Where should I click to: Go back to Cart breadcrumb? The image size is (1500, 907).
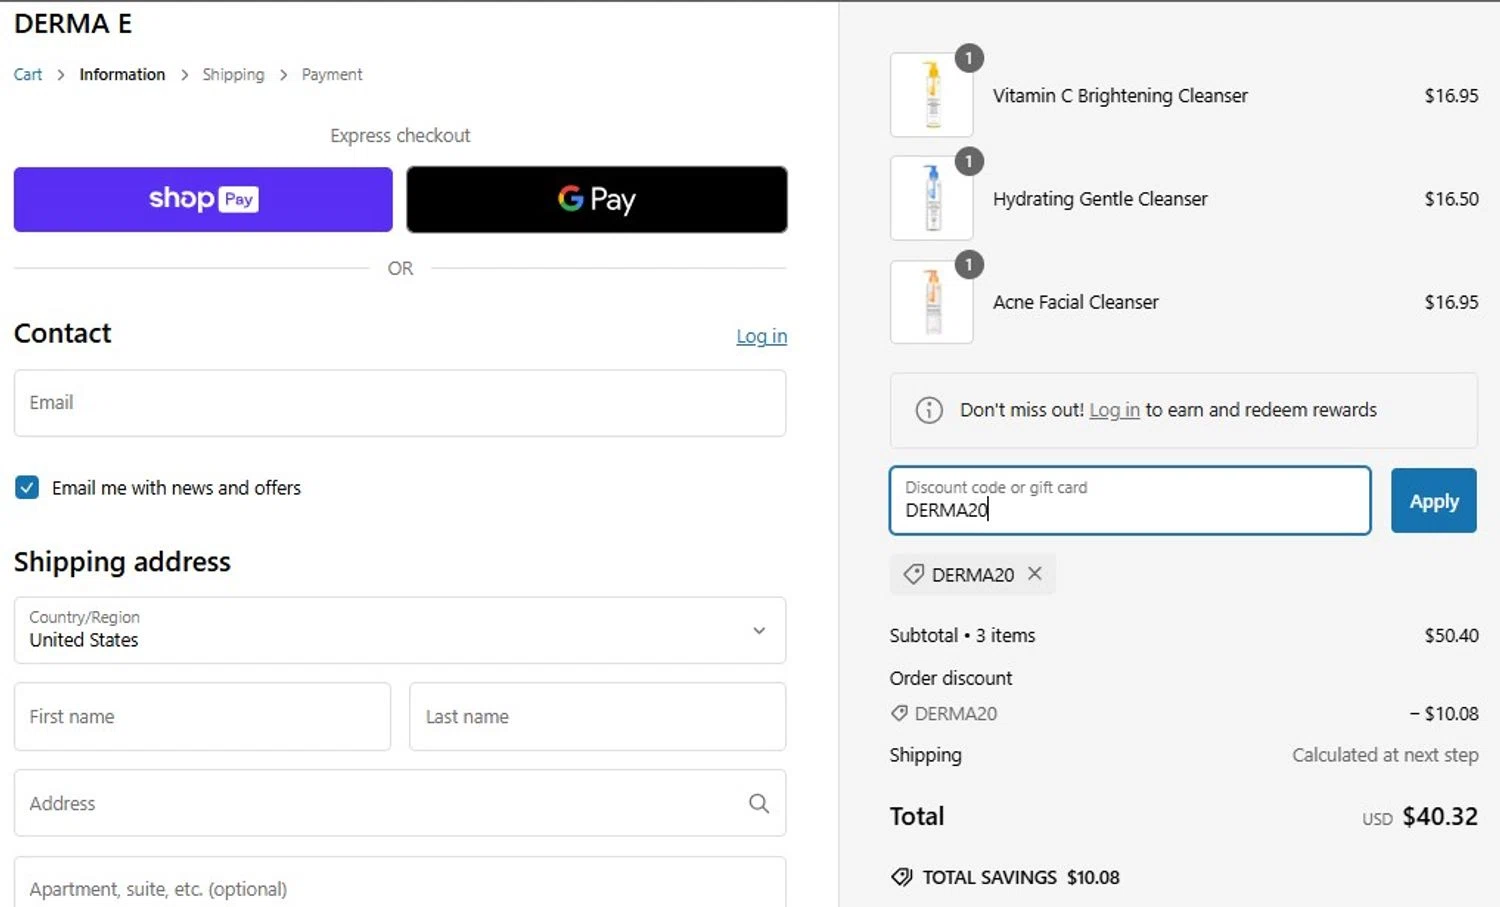click(x=28, y=75)
